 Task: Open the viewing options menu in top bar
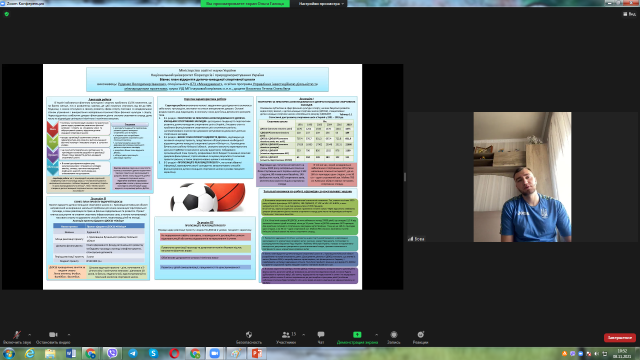click(x=321, y=4)
